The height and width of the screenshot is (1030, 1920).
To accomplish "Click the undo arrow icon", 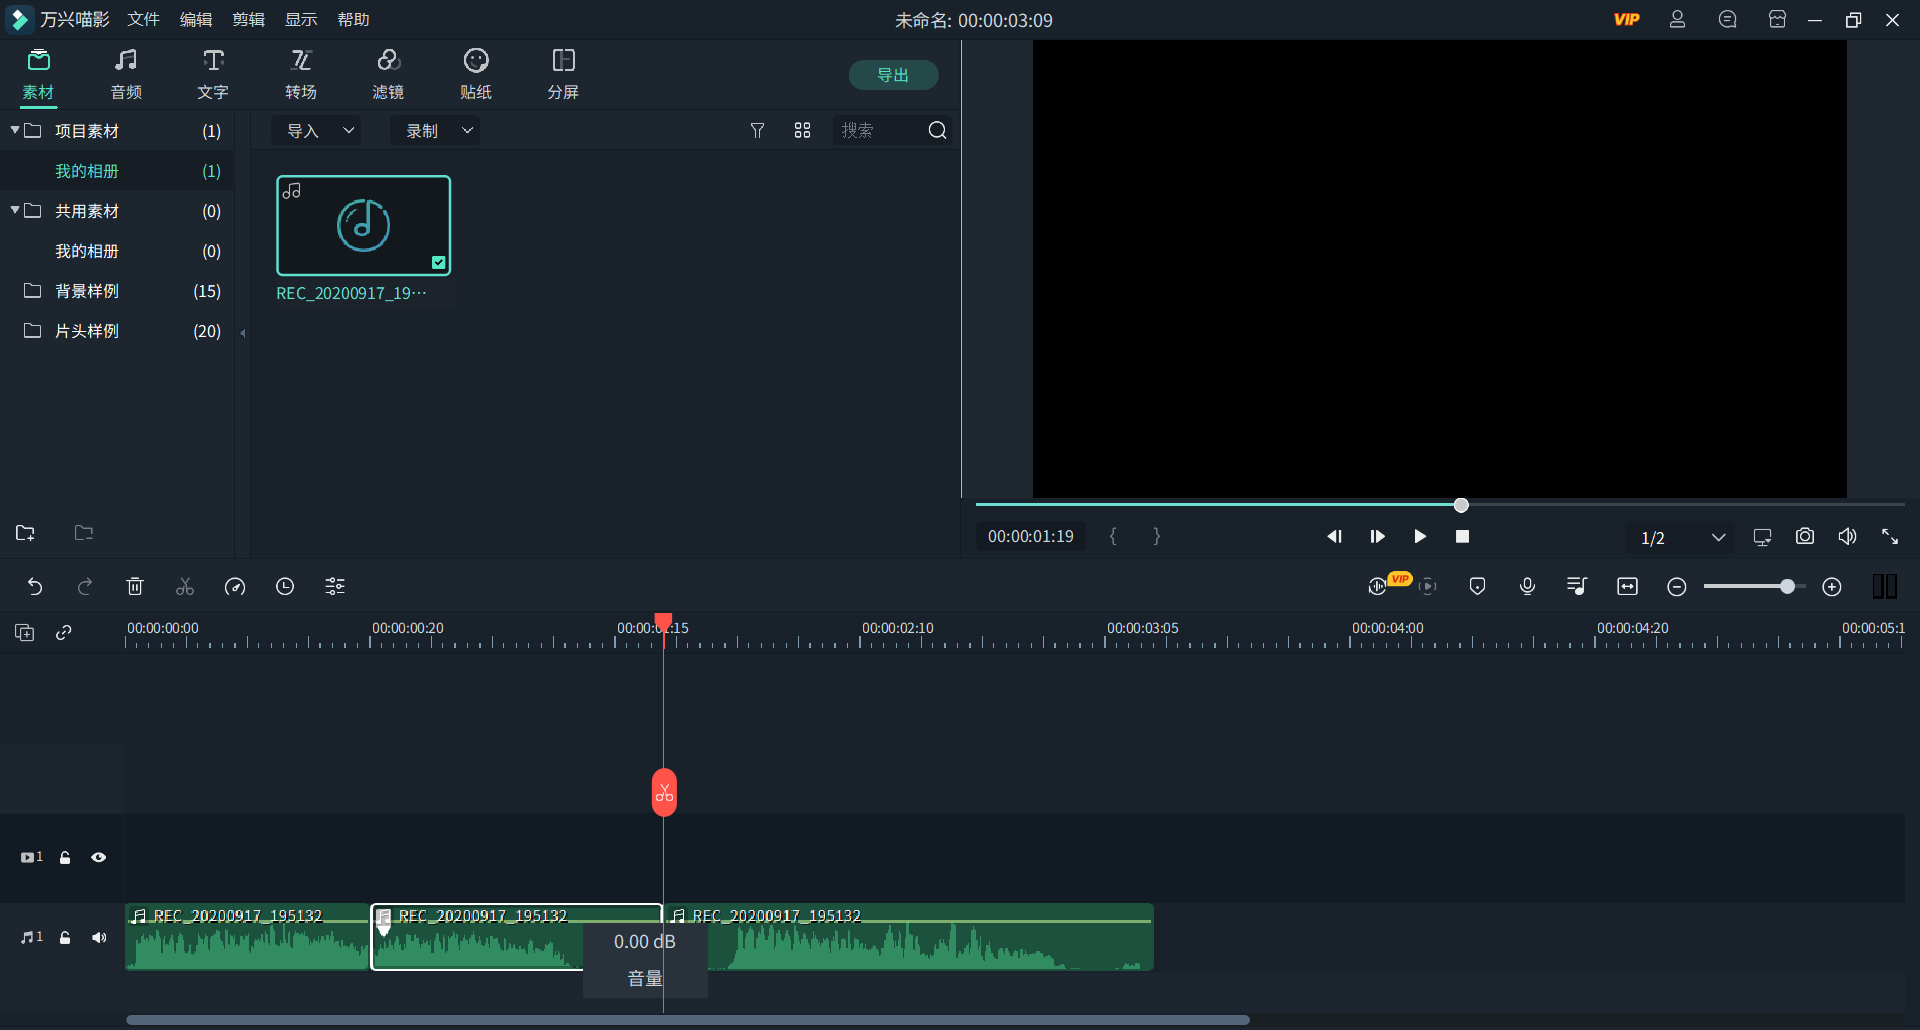I will [x=35, y=587].
